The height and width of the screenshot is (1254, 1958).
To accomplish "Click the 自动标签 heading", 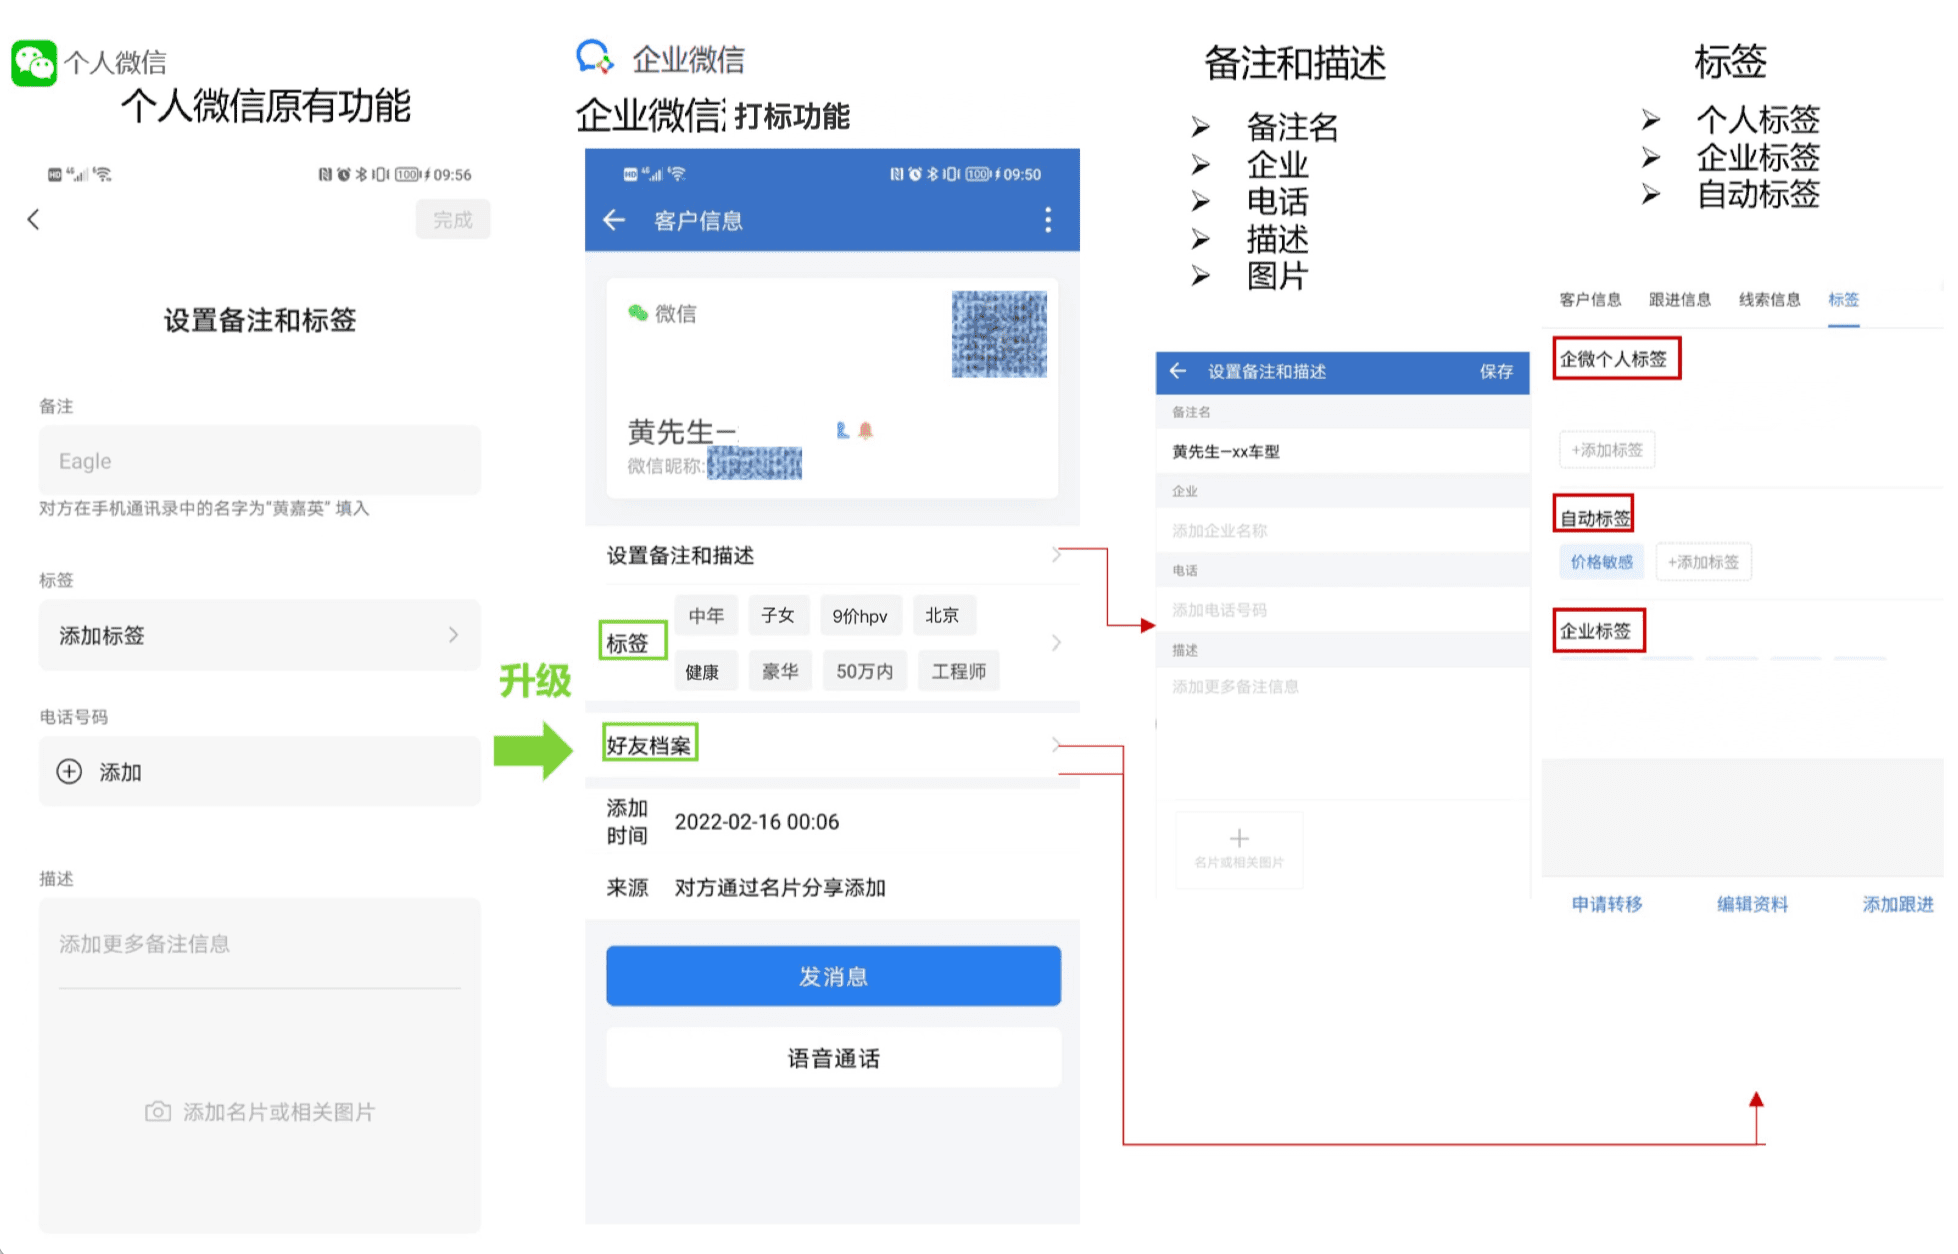I will pyautogui.click(x=1595, y=518).
